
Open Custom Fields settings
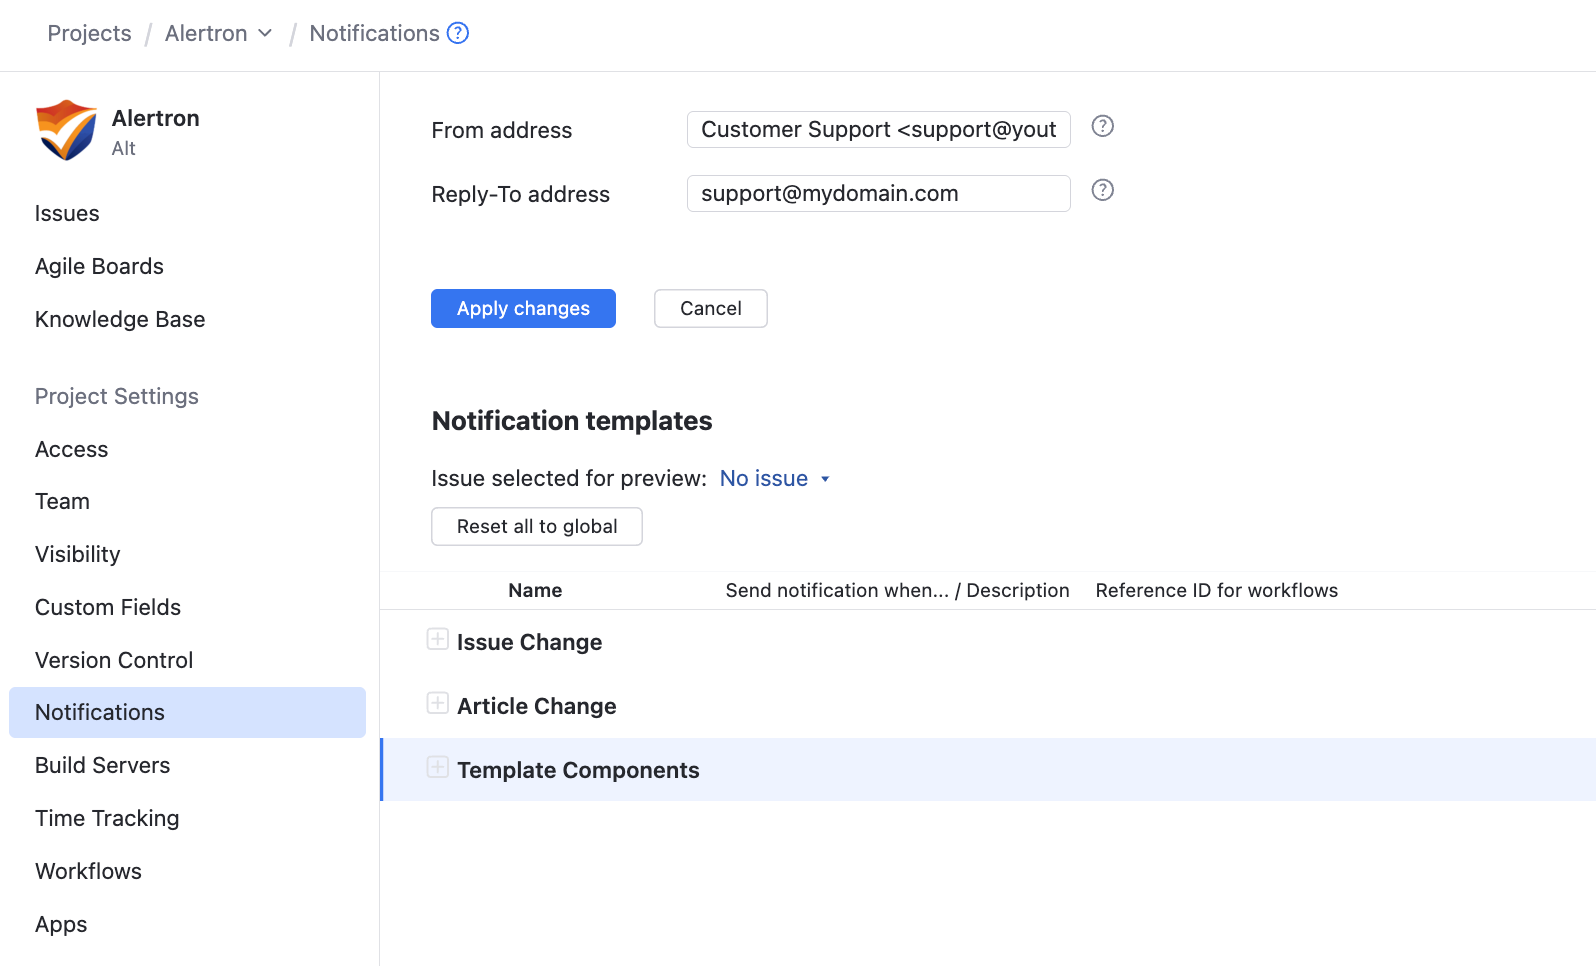click(108, 607)
